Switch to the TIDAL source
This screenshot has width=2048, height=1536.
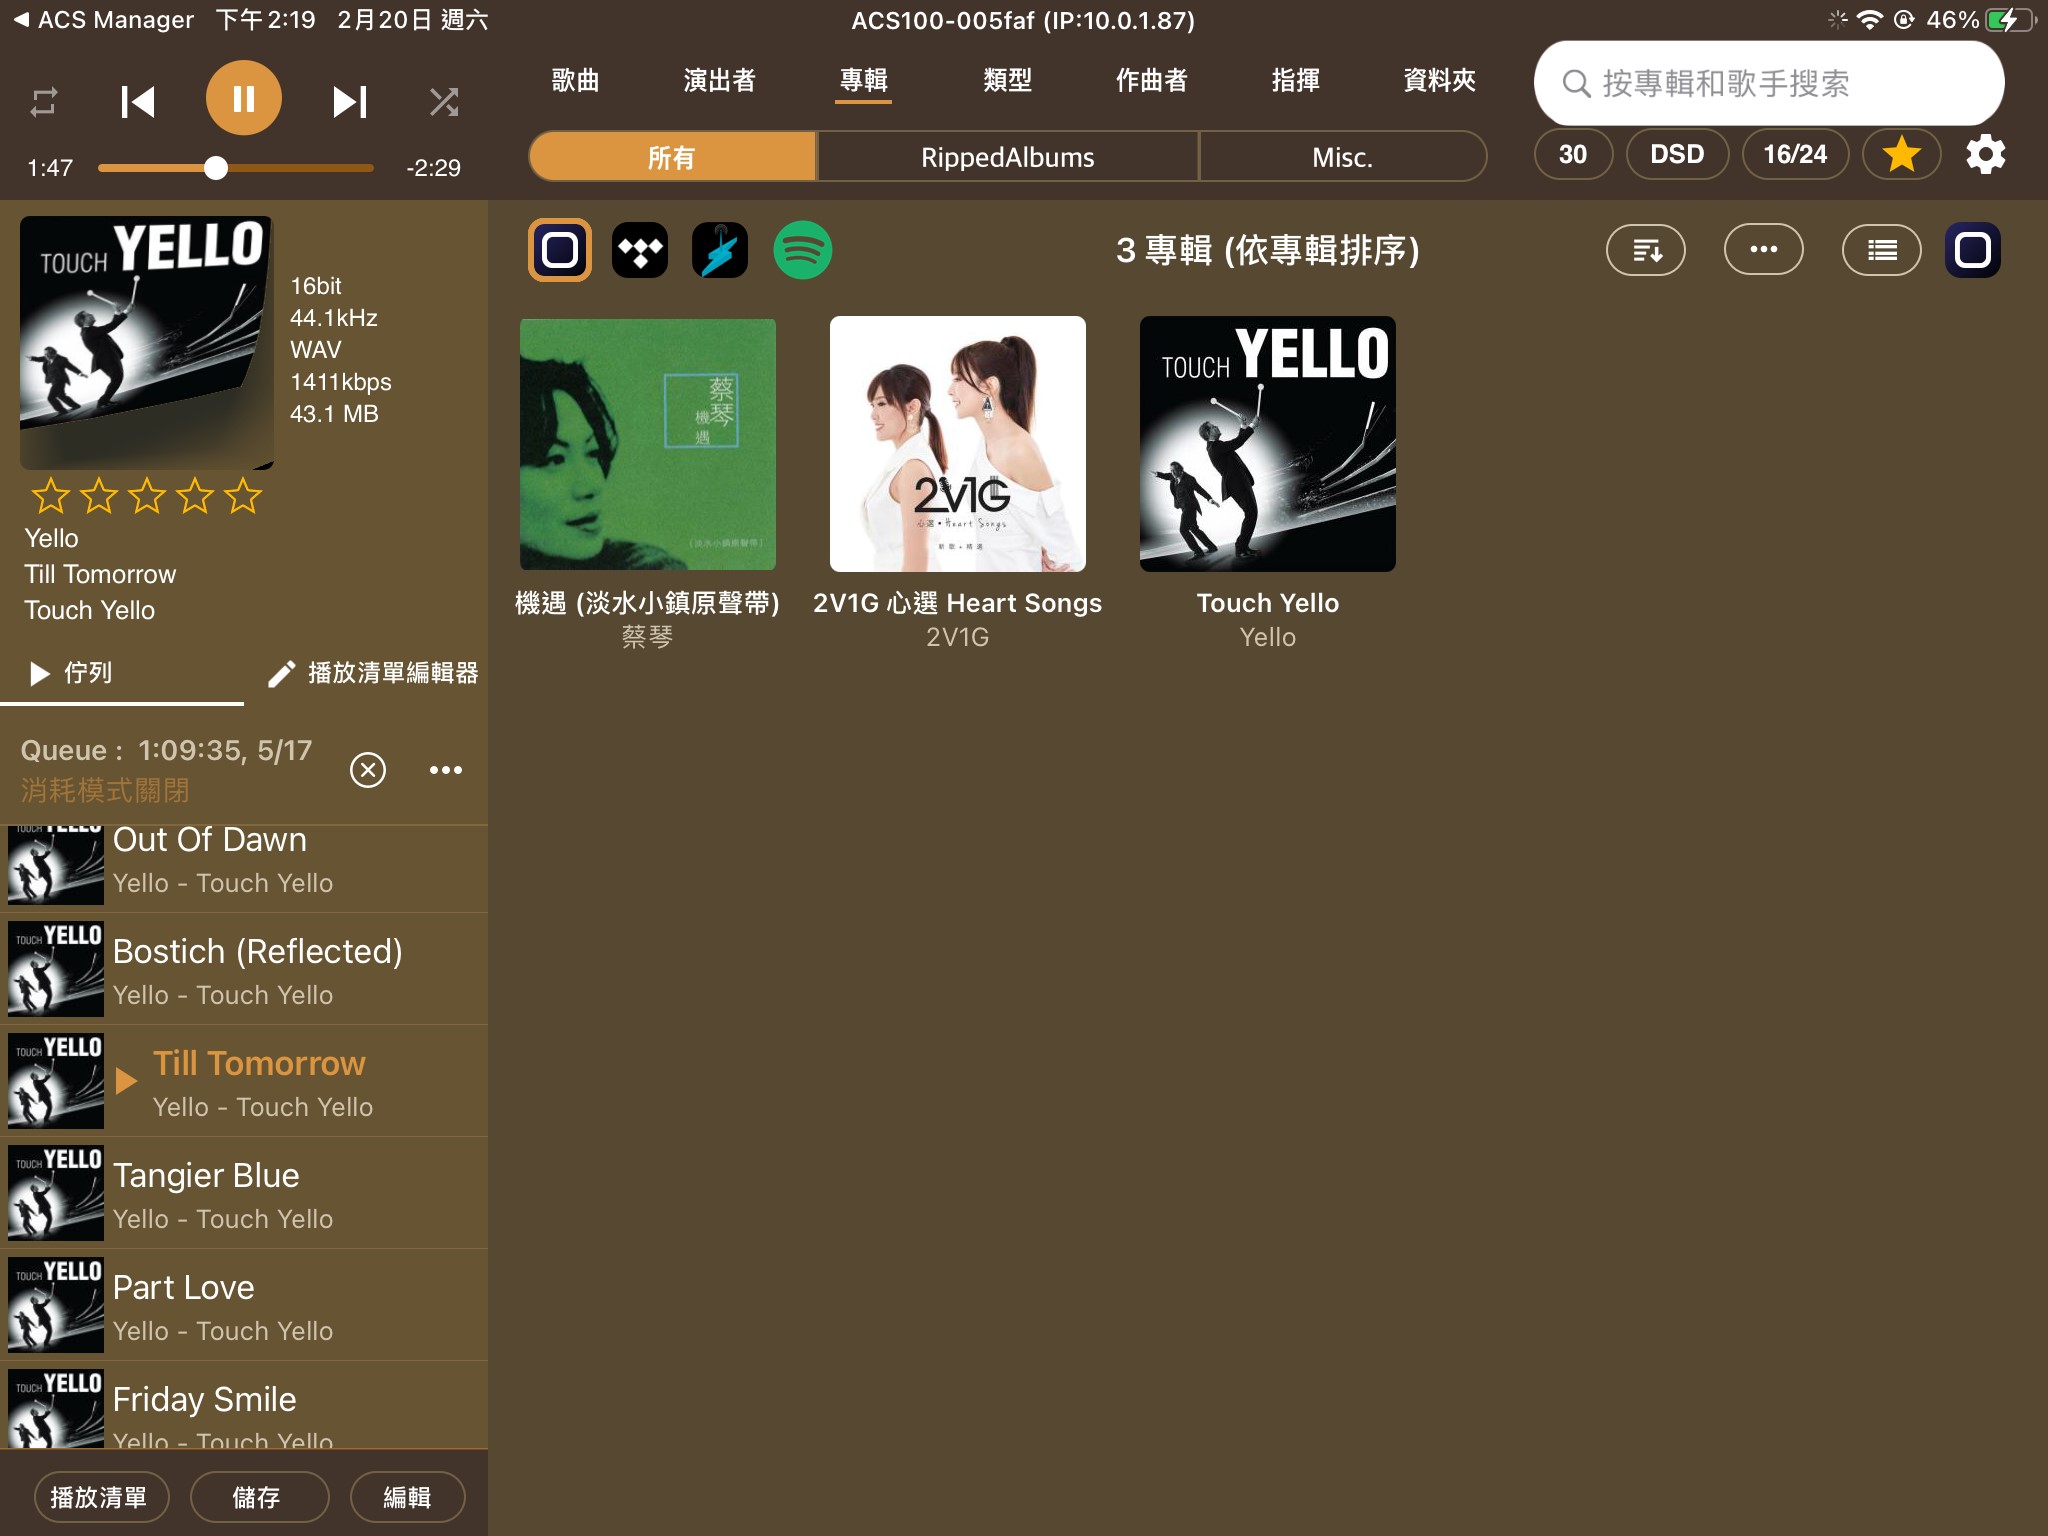coord(640,250)
